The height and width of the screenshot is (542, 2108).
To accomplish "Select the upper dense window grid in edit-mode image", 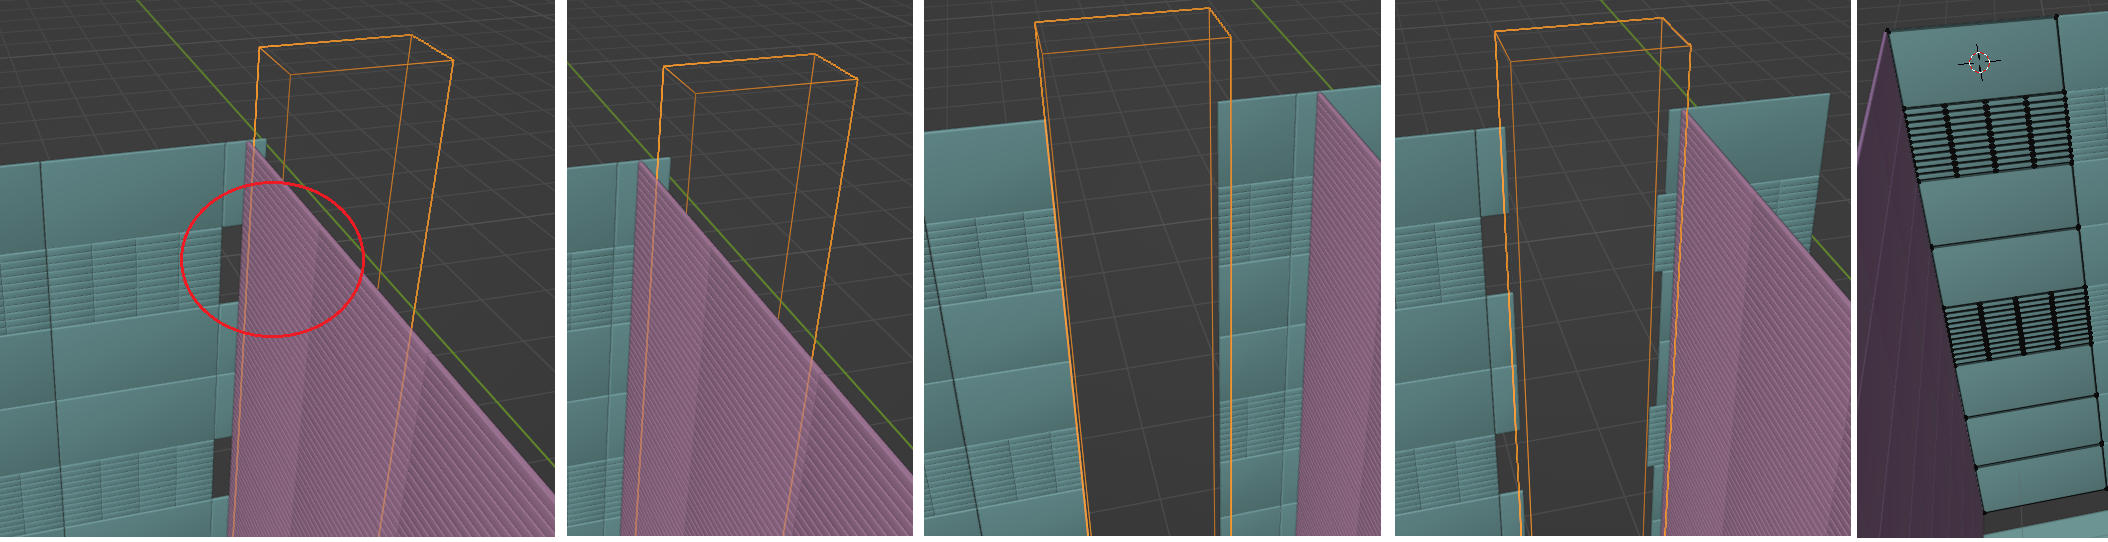I will [1986, 136].
